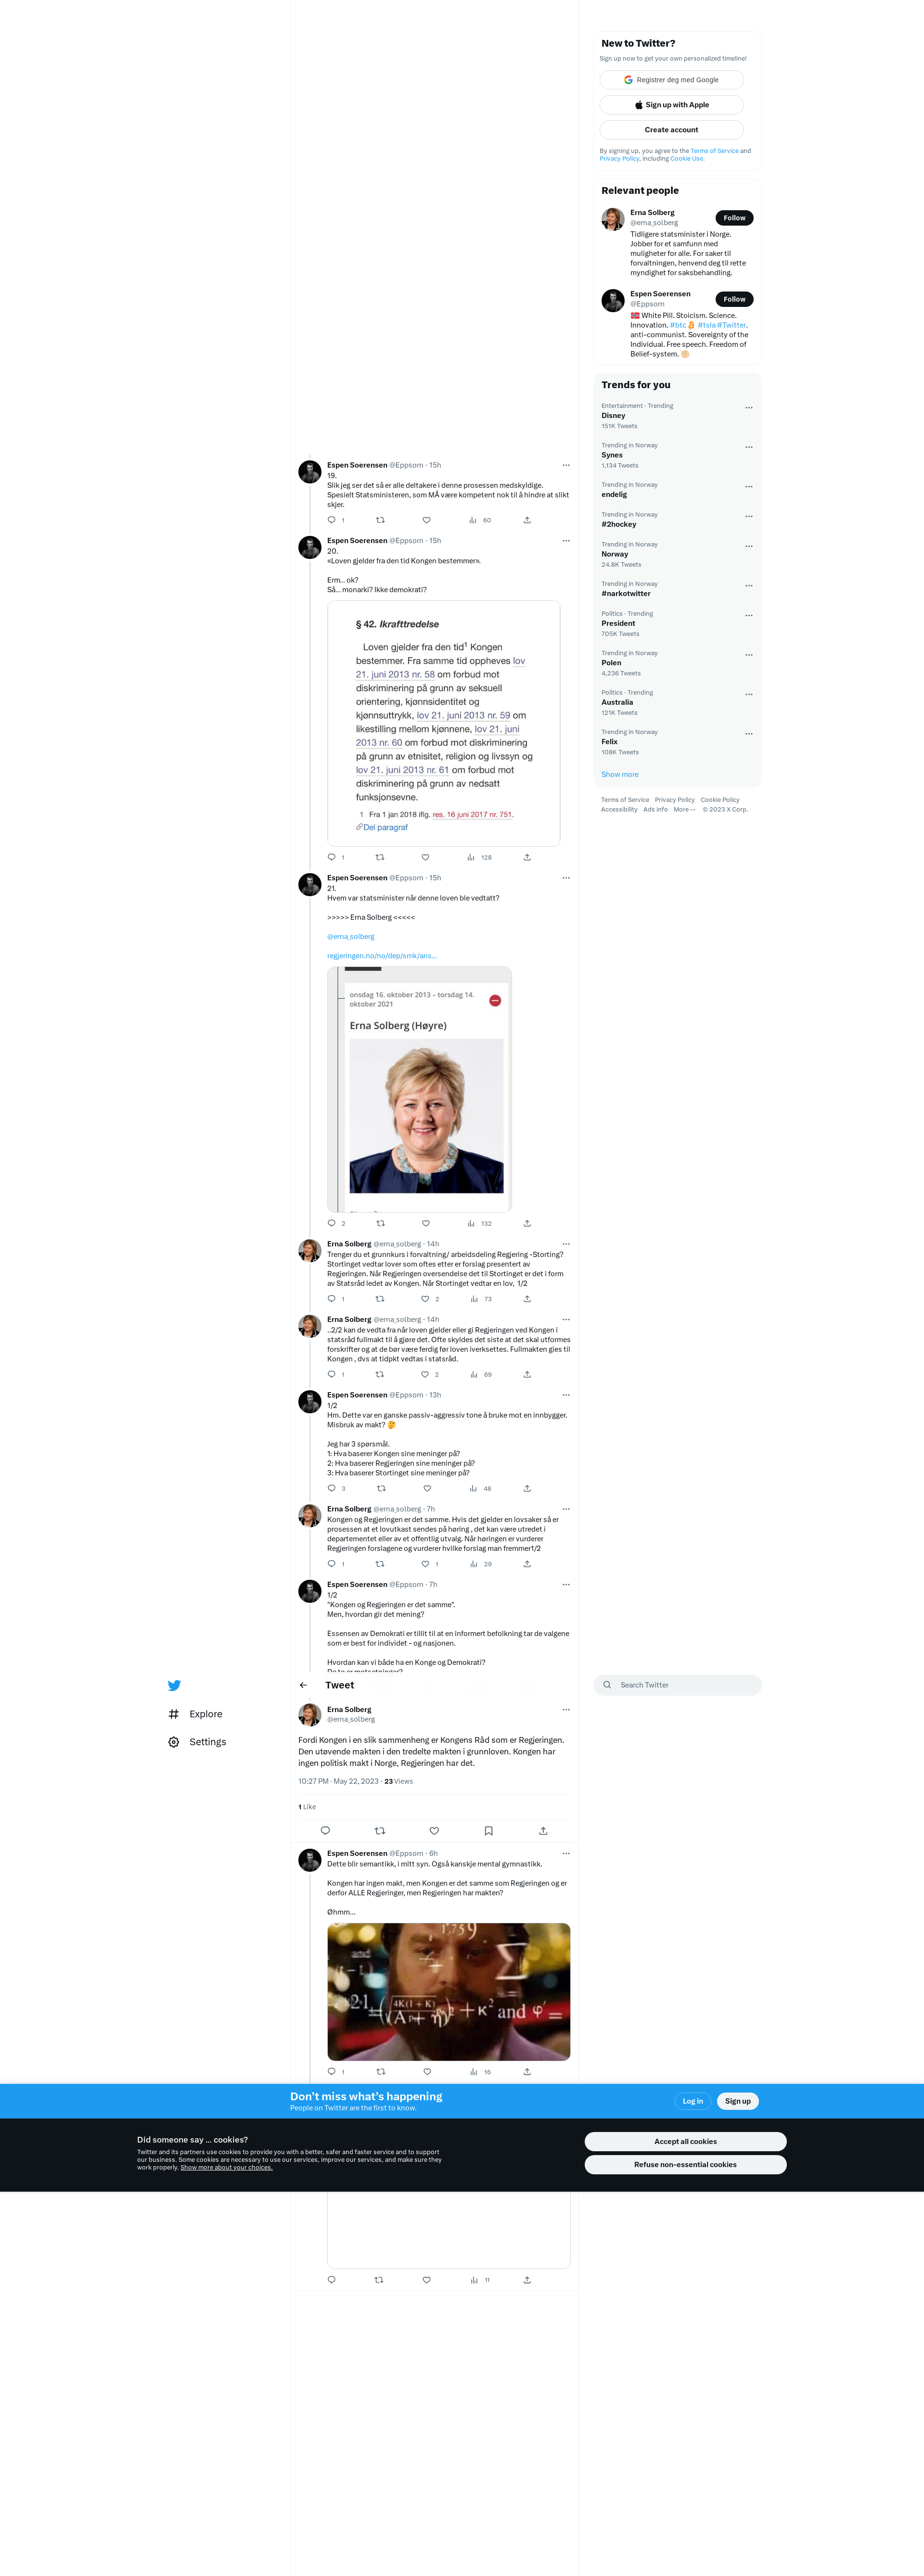
Task: Open the three-dot menu on main tweet
Action: [x=566, y=1710]
